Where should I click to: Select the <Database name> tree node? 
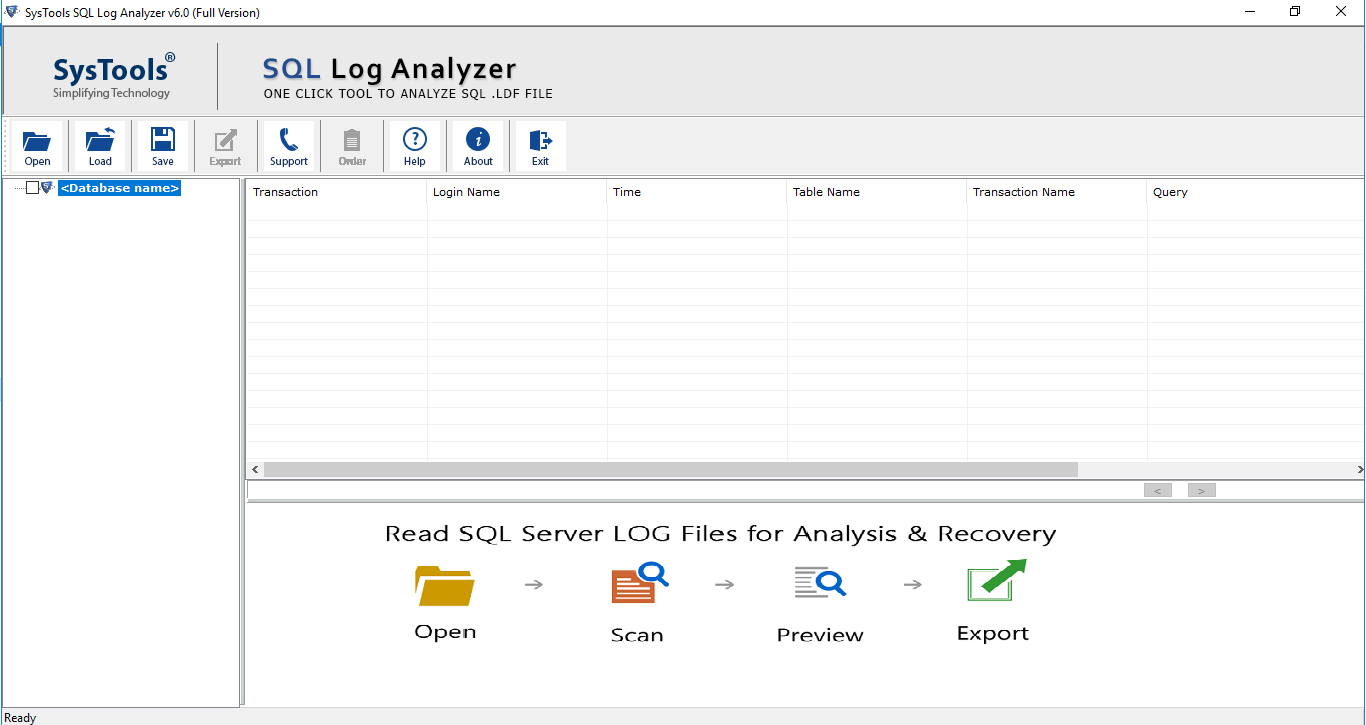coord(120,188)
